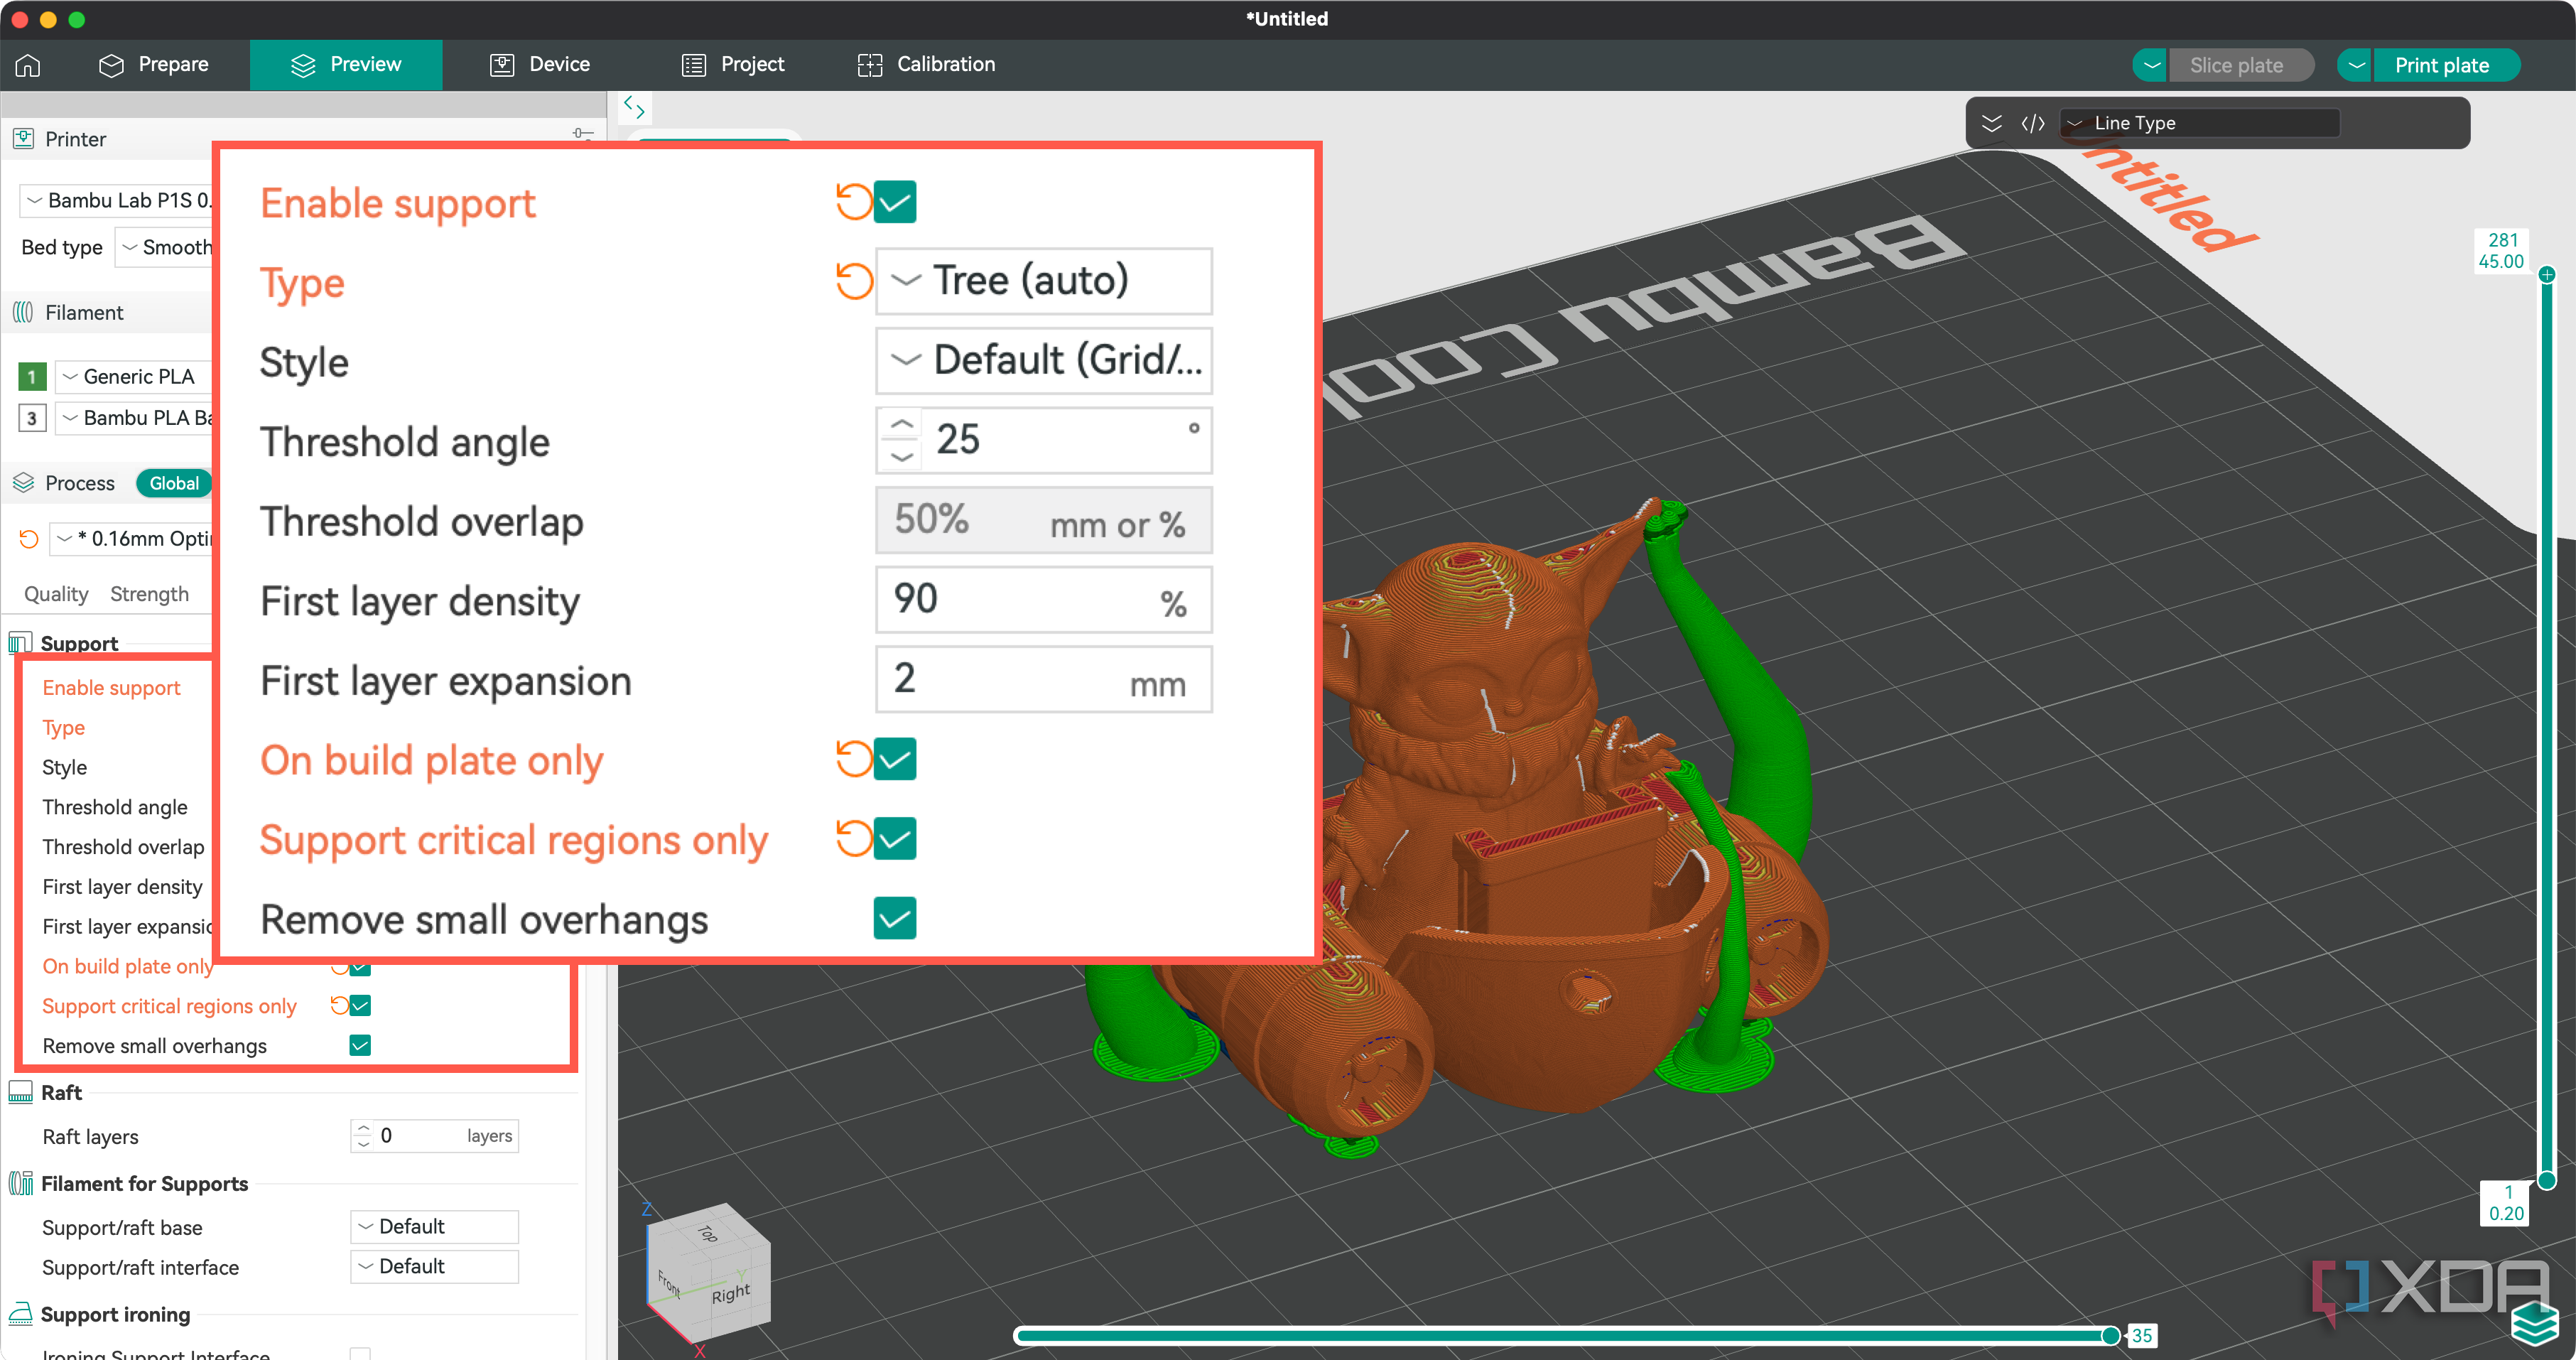This screenshot has height=1360, width=2576.
Task: Toggle Support critical regions only in enlarged panel
Action: [x=895, y=838]
